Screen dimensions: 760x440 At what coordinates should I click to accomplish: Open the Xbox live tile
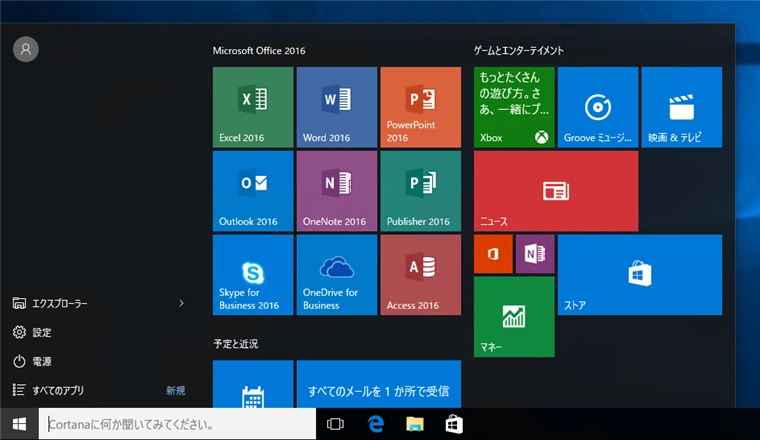tap(514, 107)
